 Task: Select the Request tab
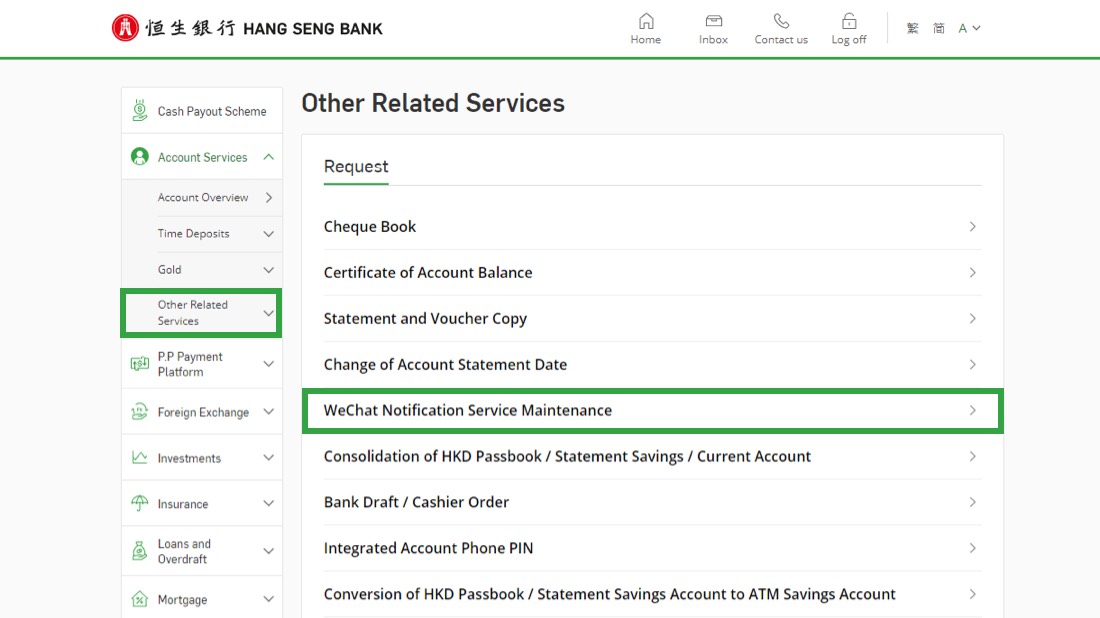pos(356,167)
